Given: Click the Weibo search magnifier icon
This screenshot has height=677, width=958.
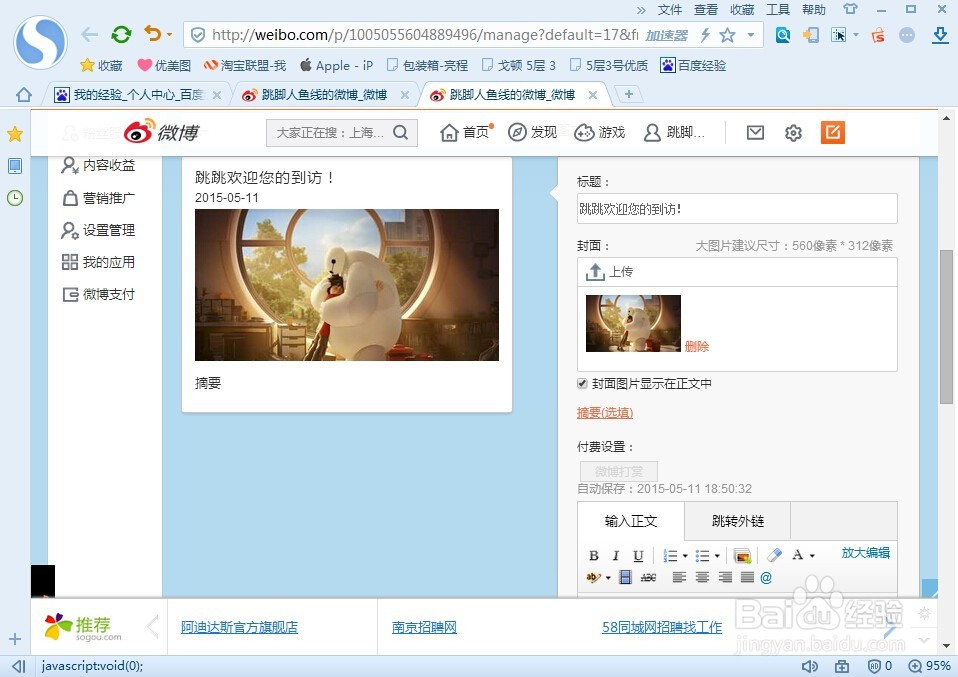Looking at the screenshot, I should coord(400,133).
